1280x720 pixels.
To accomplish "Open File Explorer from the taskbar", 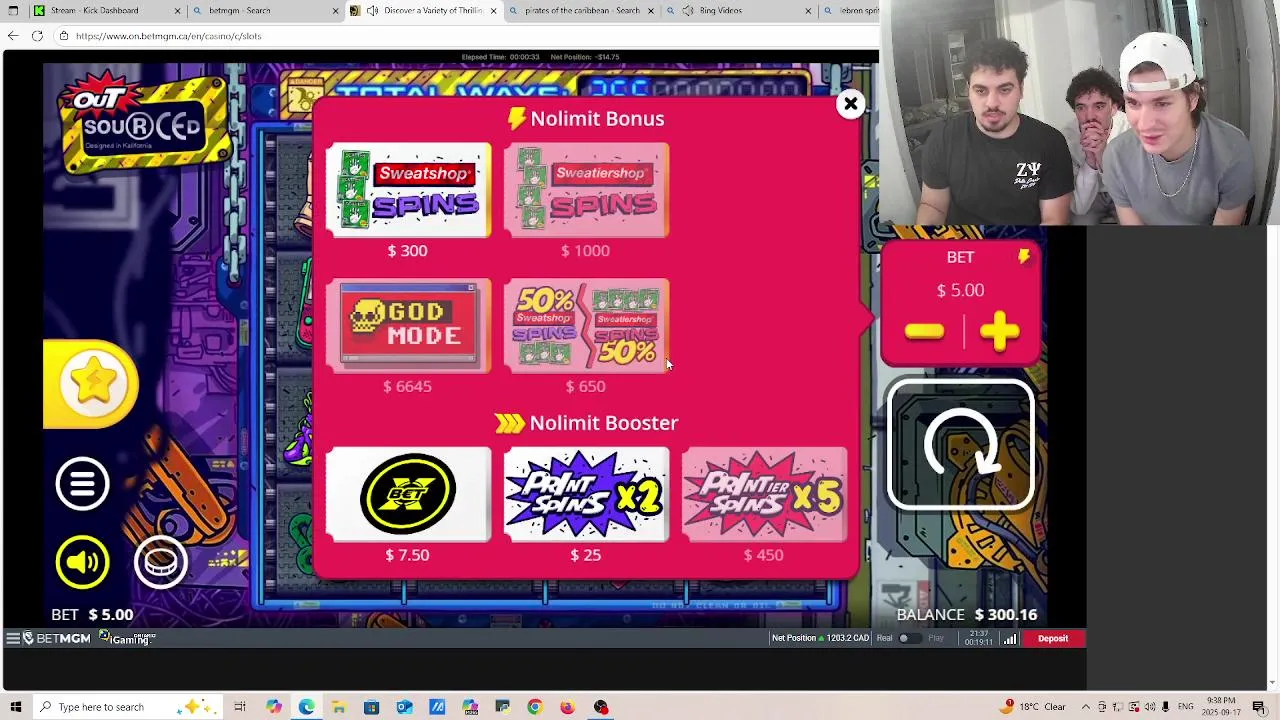I will (339, 707).
